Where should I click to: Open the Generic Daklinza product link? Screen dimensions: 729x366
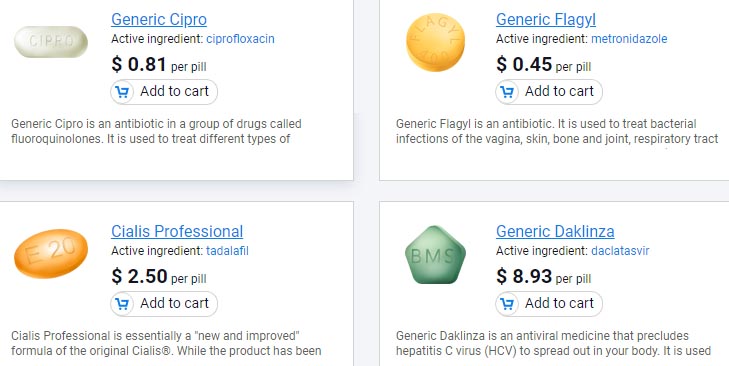pyautogui.click(x=555, y=231)
